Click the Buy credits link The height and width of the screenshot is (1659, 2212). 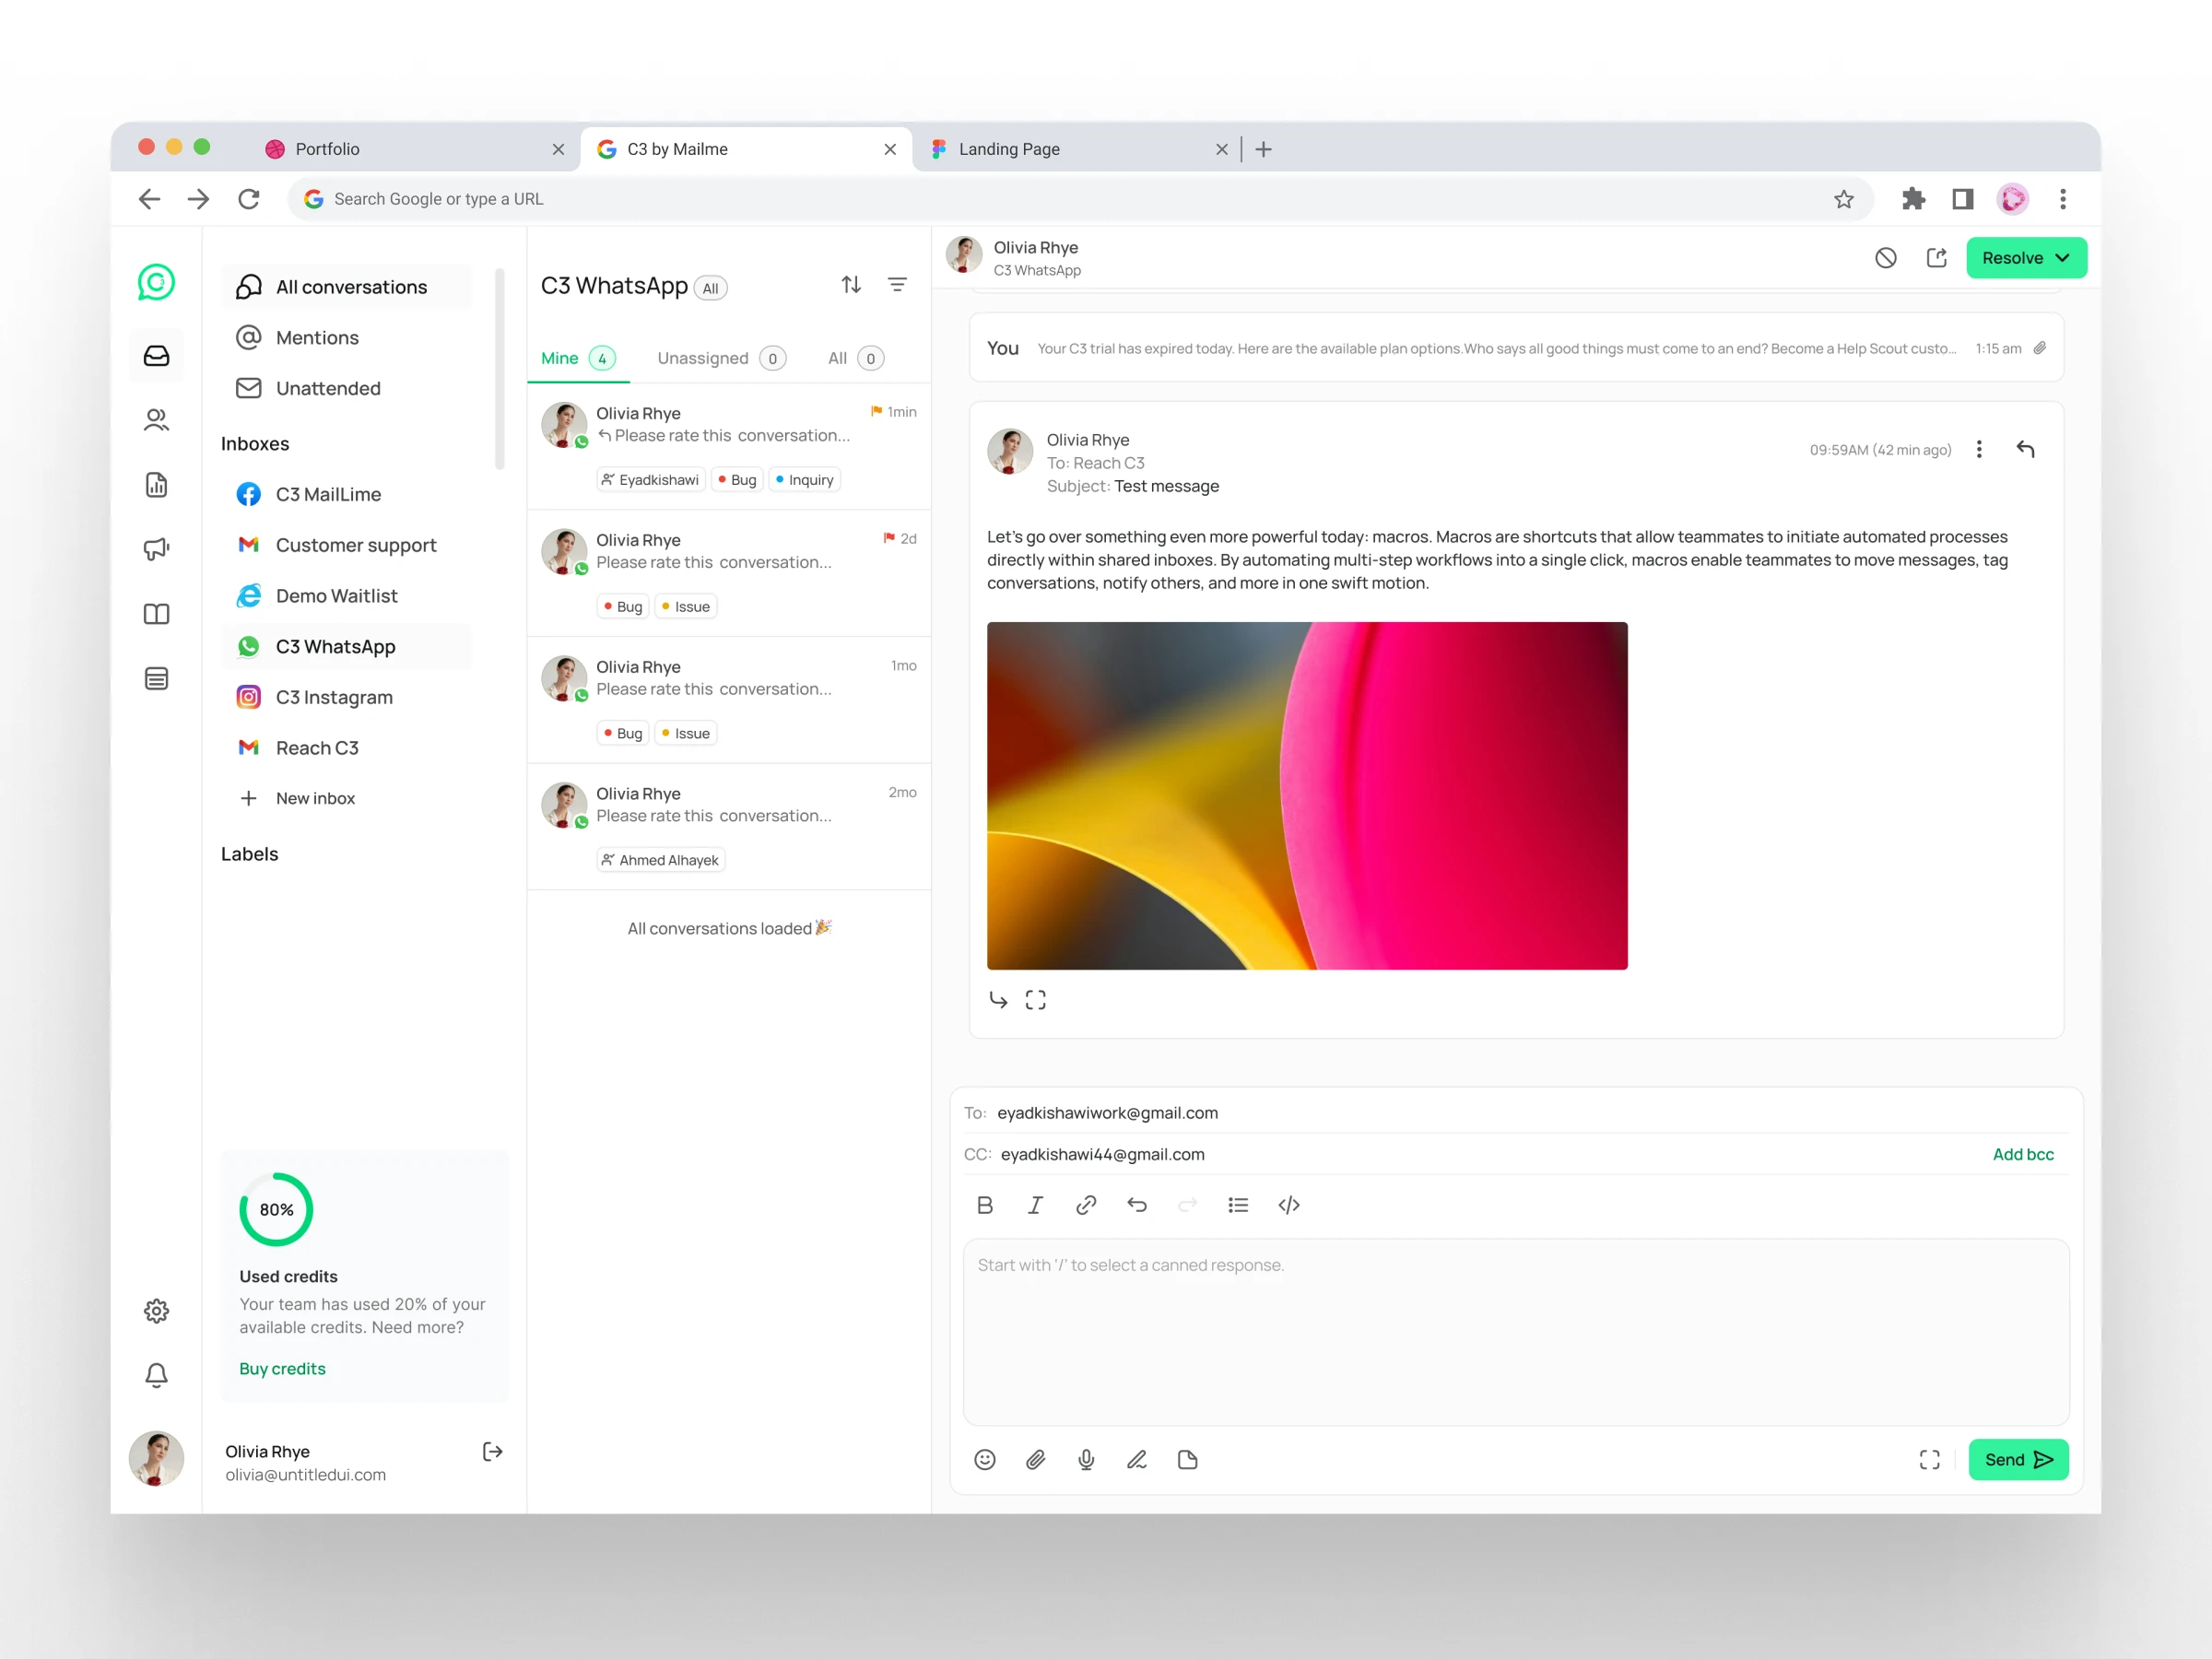click(282, 1368)
